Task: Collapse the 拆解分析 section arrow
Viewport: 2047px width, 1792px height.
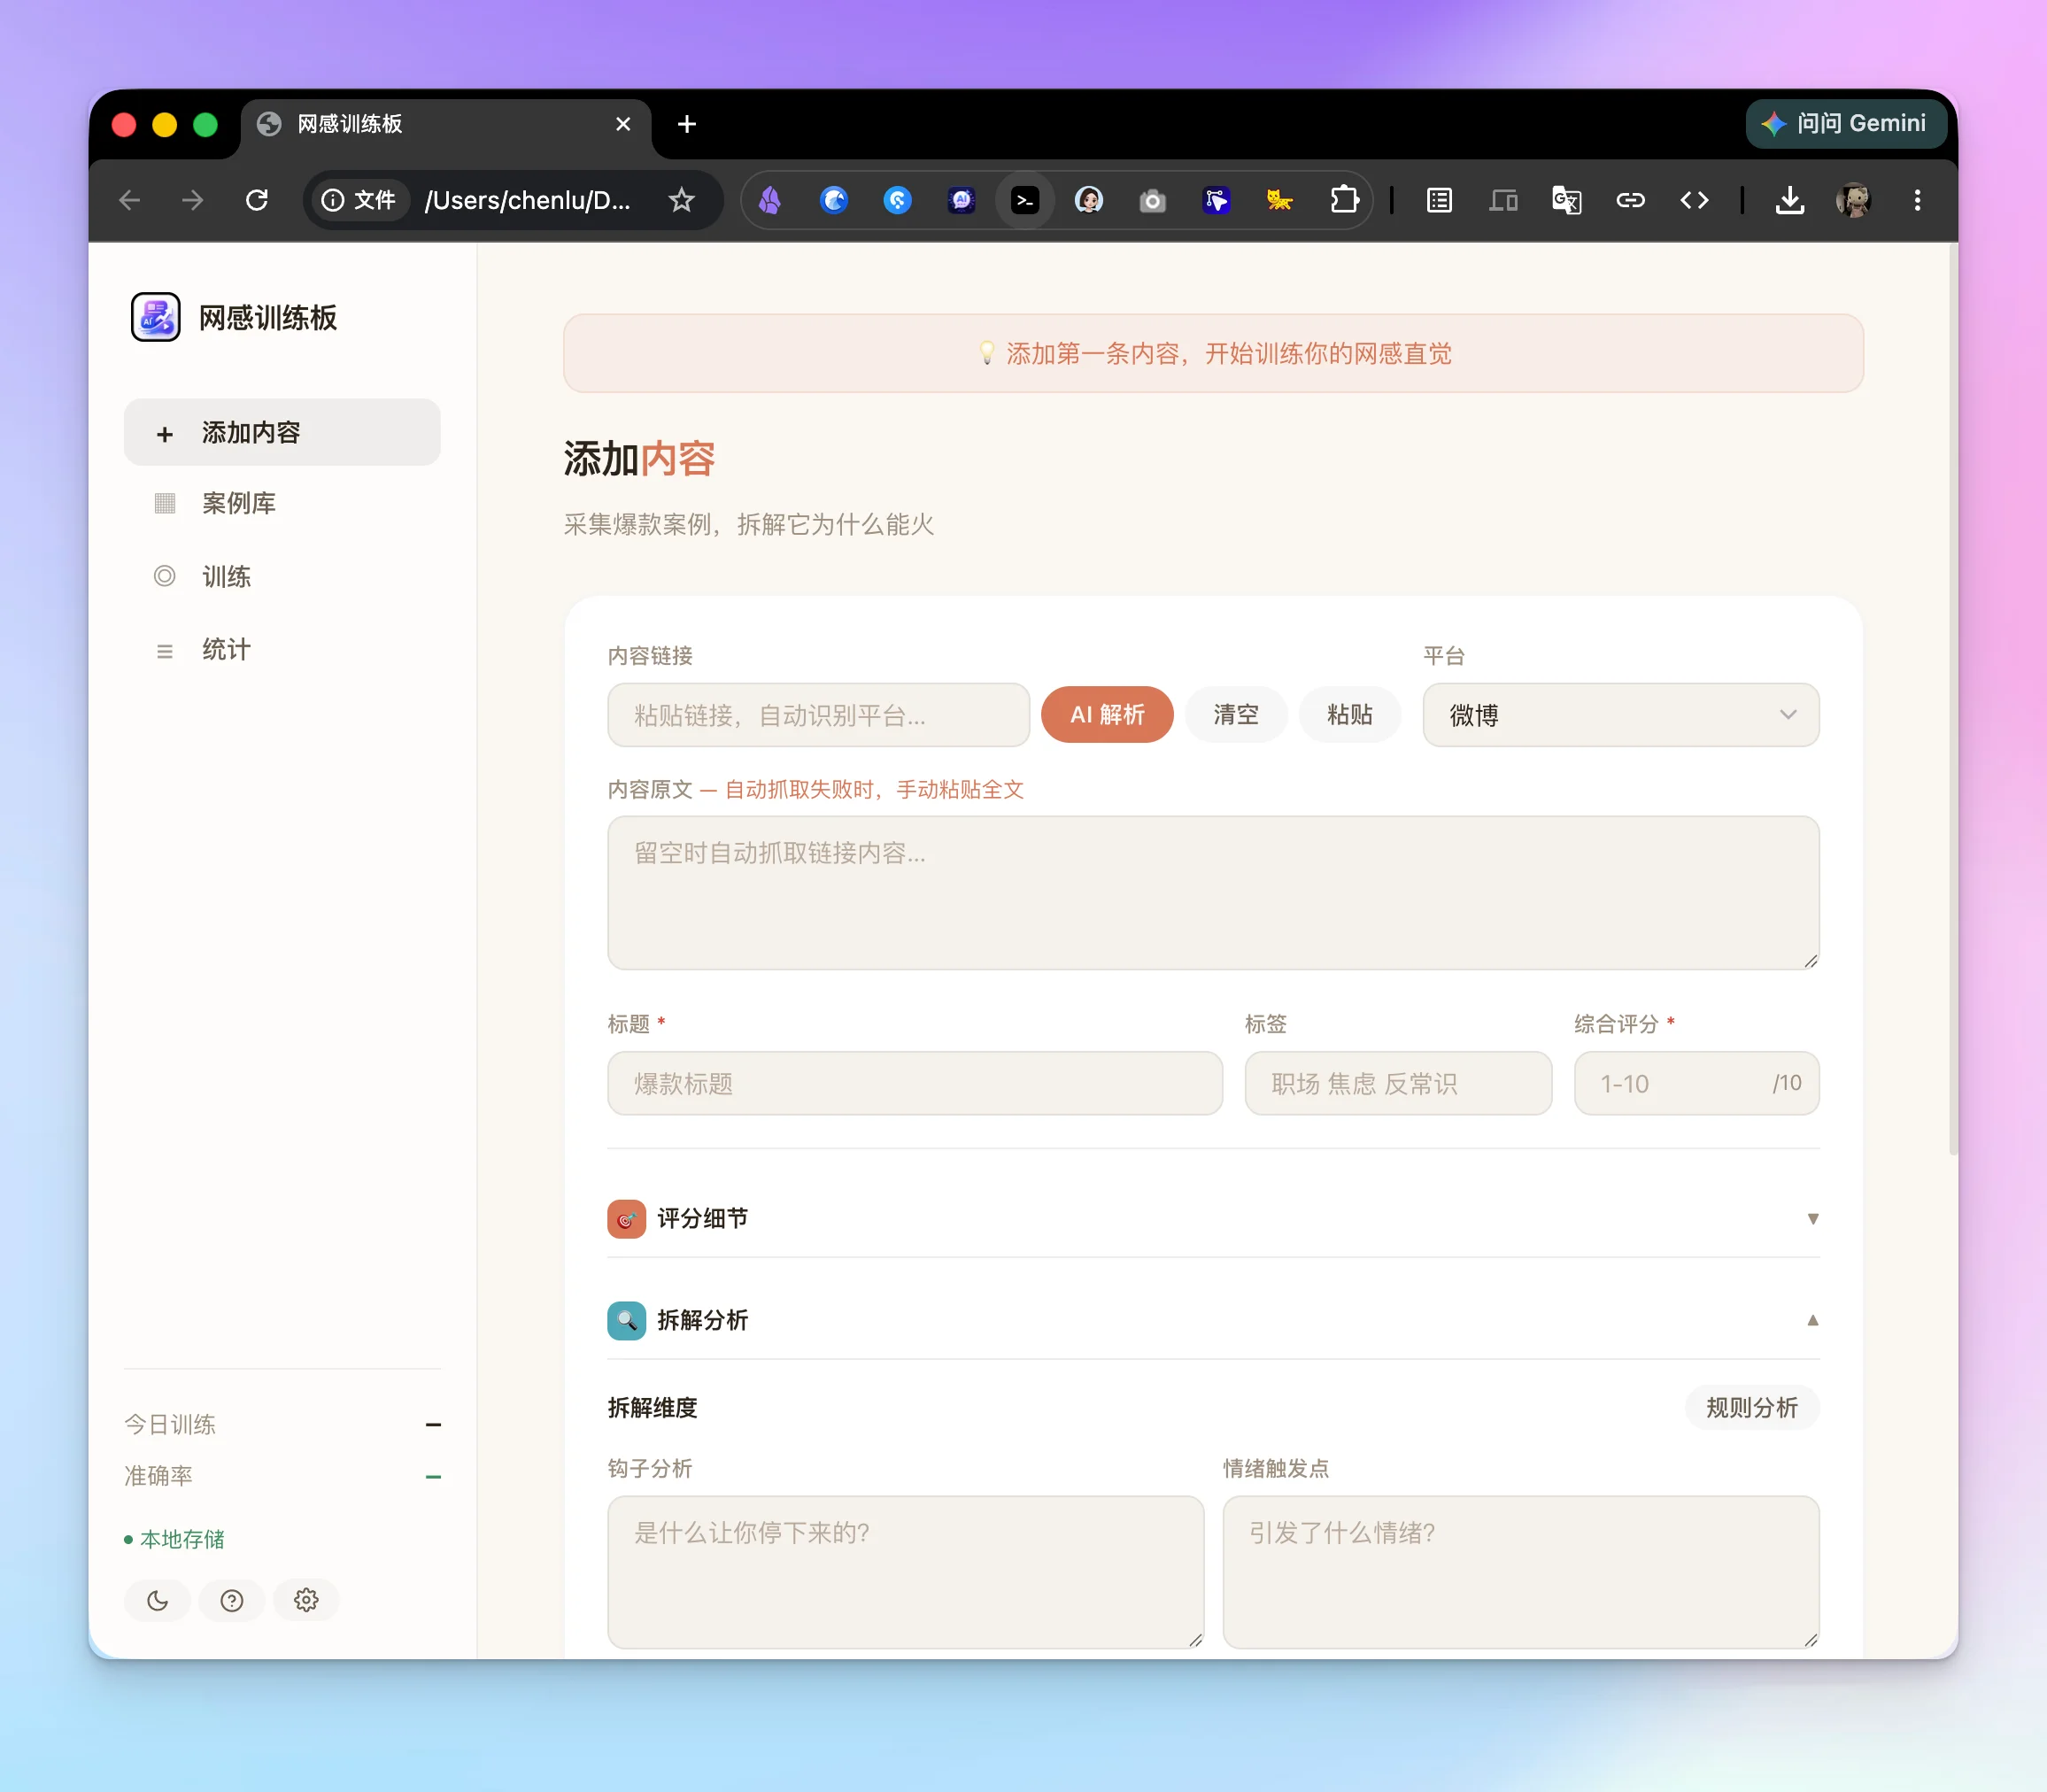Action: click(x=1812, y=1320)
